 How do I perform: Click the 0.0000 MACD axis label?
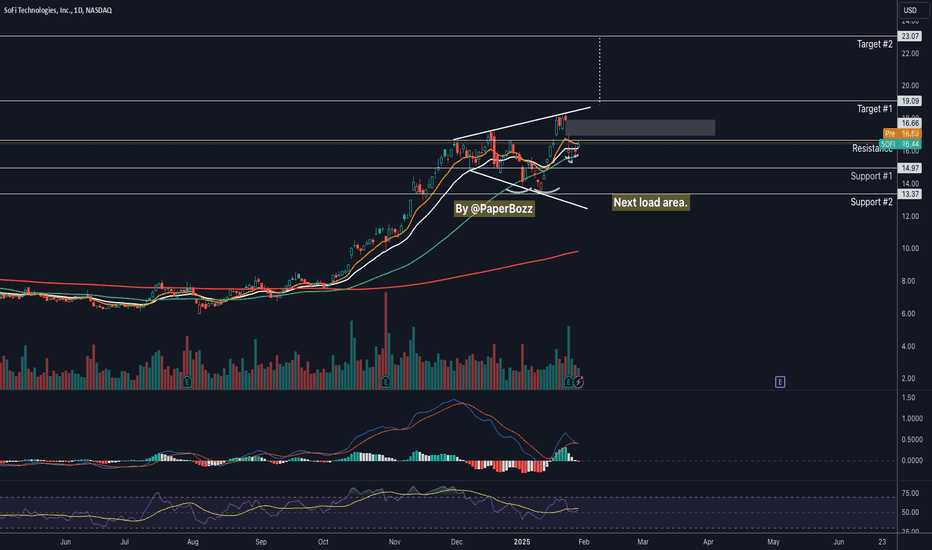912,461
